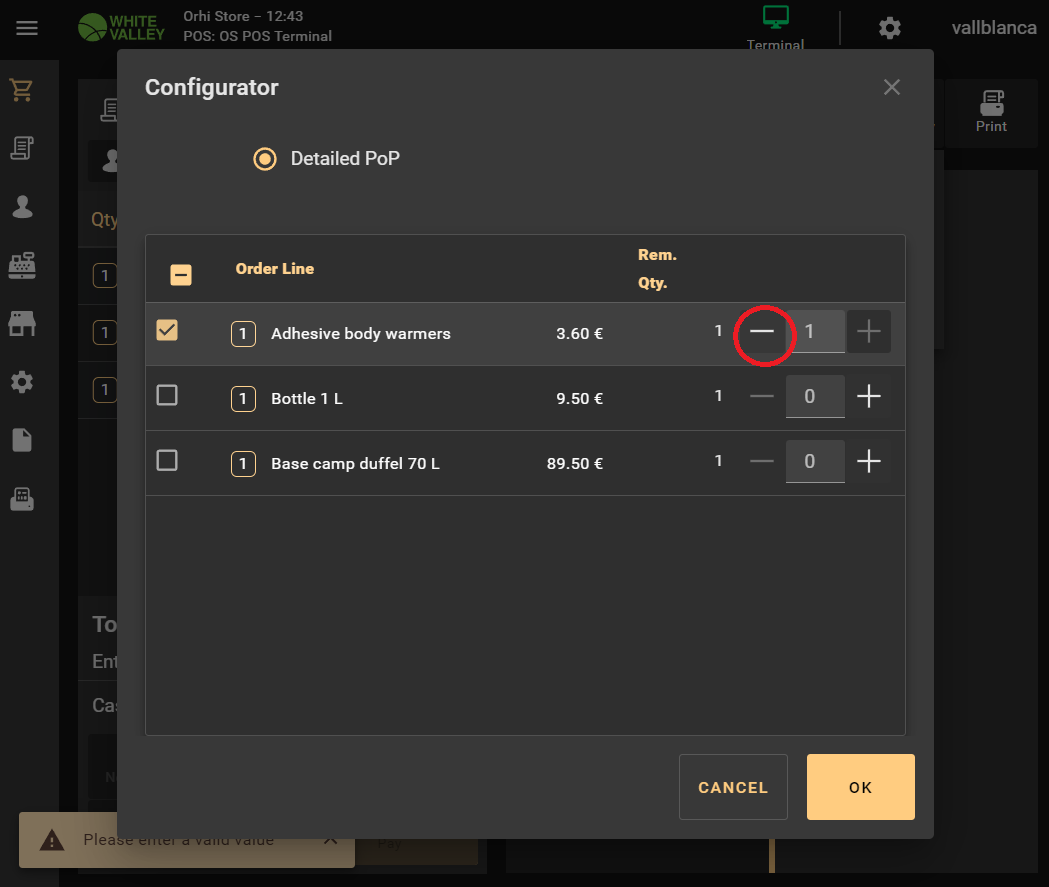Check the Base camp duffel 70 L checkbox
This screenshot has height=887, width=1049.
point(167,460)
